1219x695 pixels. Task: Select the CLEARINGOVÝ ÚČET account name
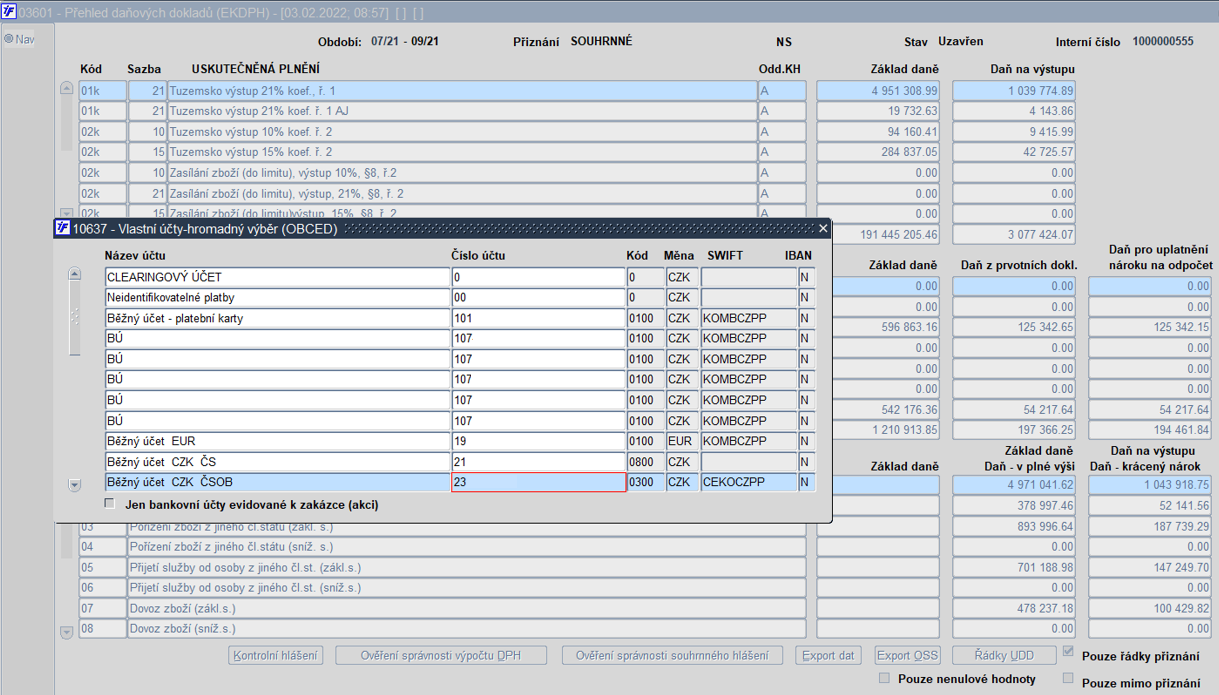pos(277,277)
